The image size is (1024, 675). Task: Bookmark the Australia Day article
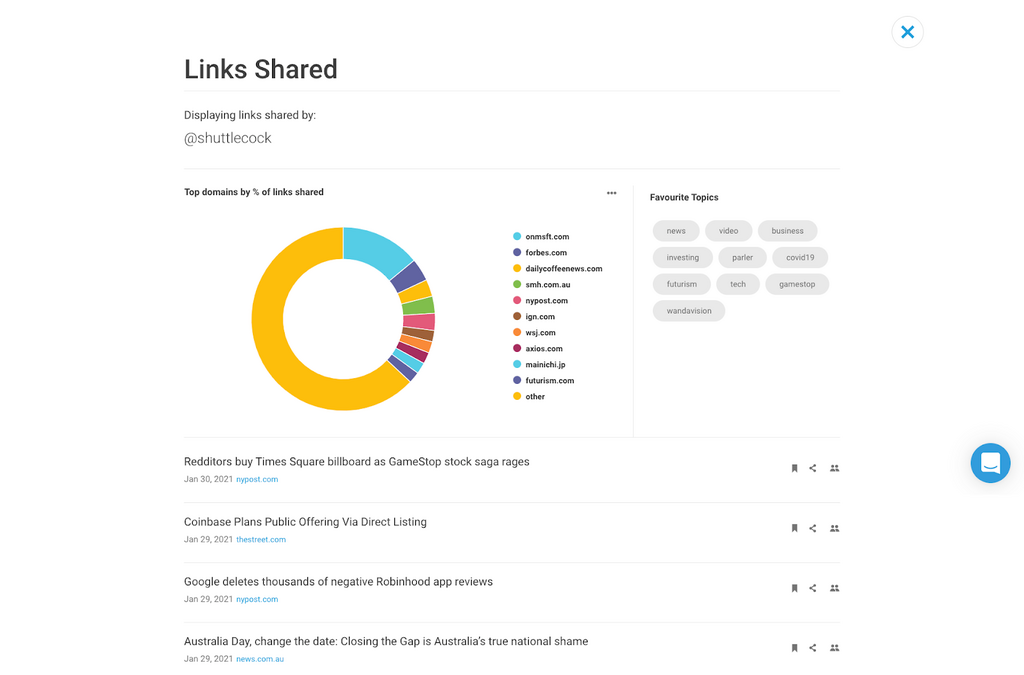pyautogui.click(x=795, y=648)
